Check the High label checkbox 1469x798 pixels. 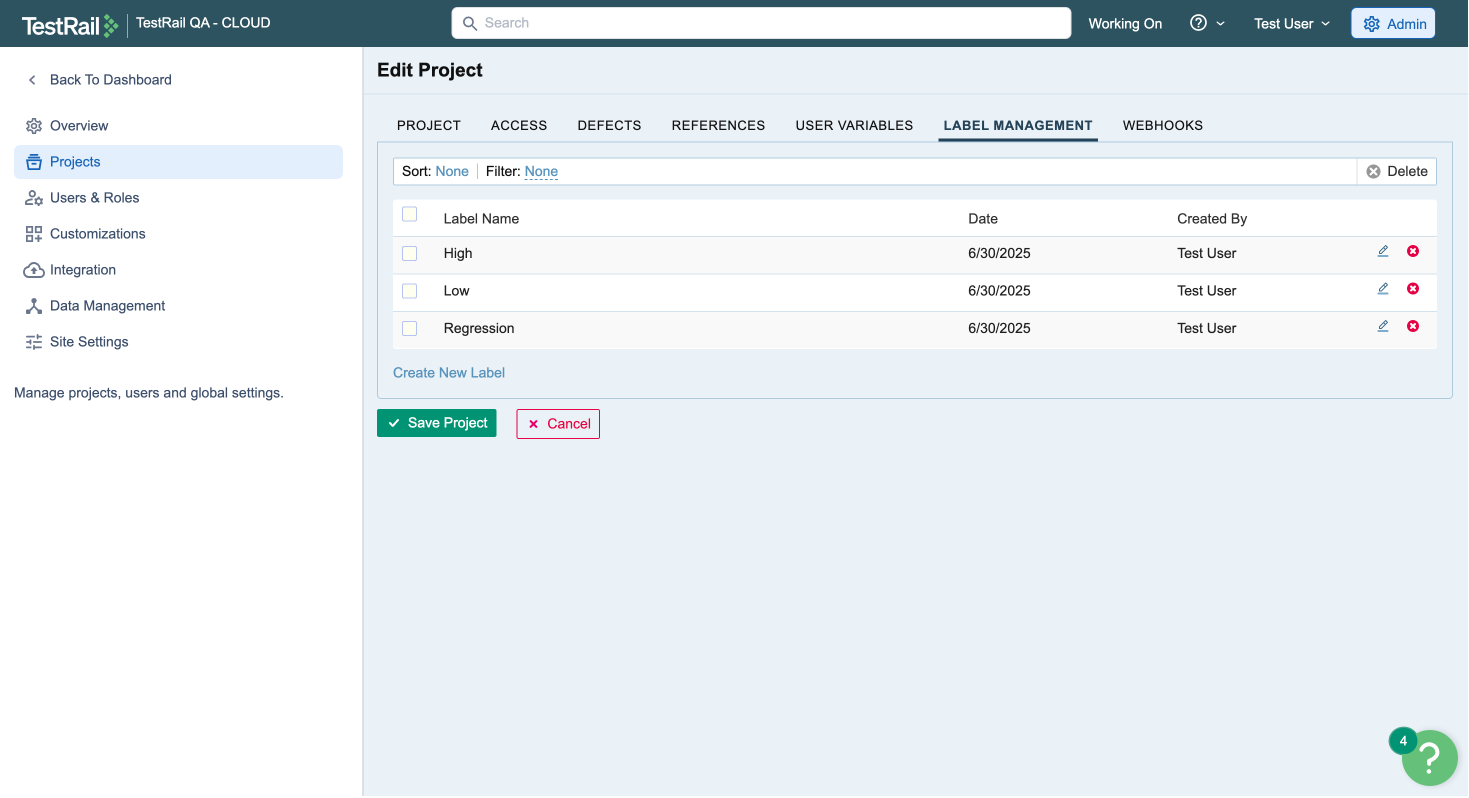(x=409, y=254)
